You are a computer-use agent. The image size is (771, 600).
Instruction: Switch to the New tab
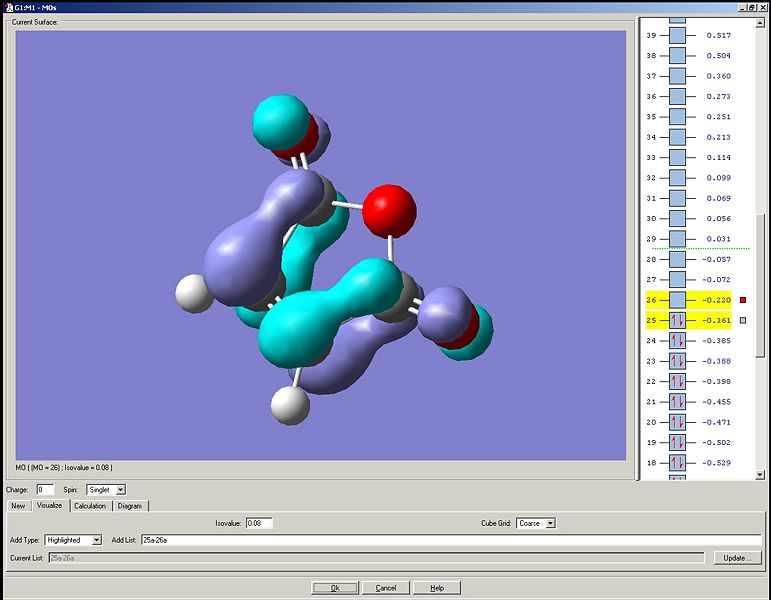(x=18, y=506)
